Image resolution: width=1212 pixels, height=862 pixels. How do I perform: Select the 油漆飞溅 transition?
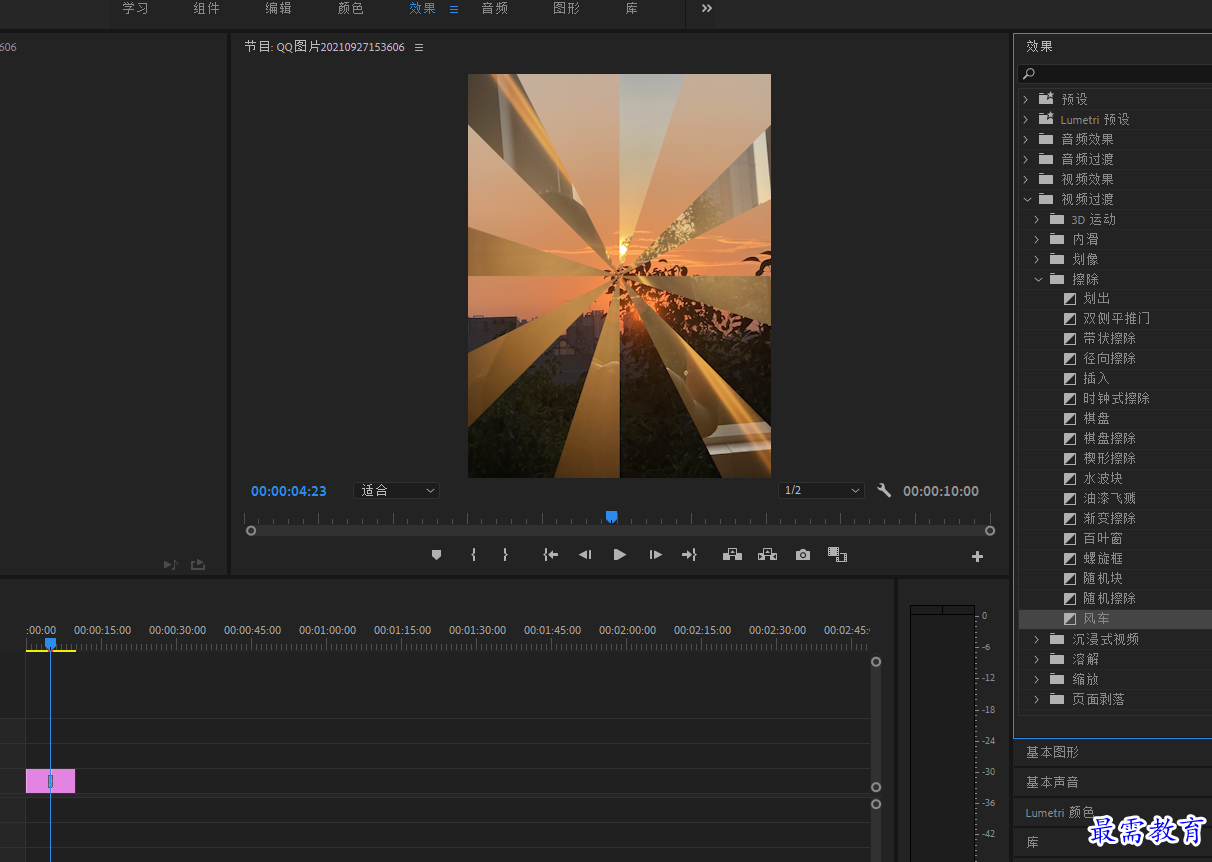point(1109,499)
